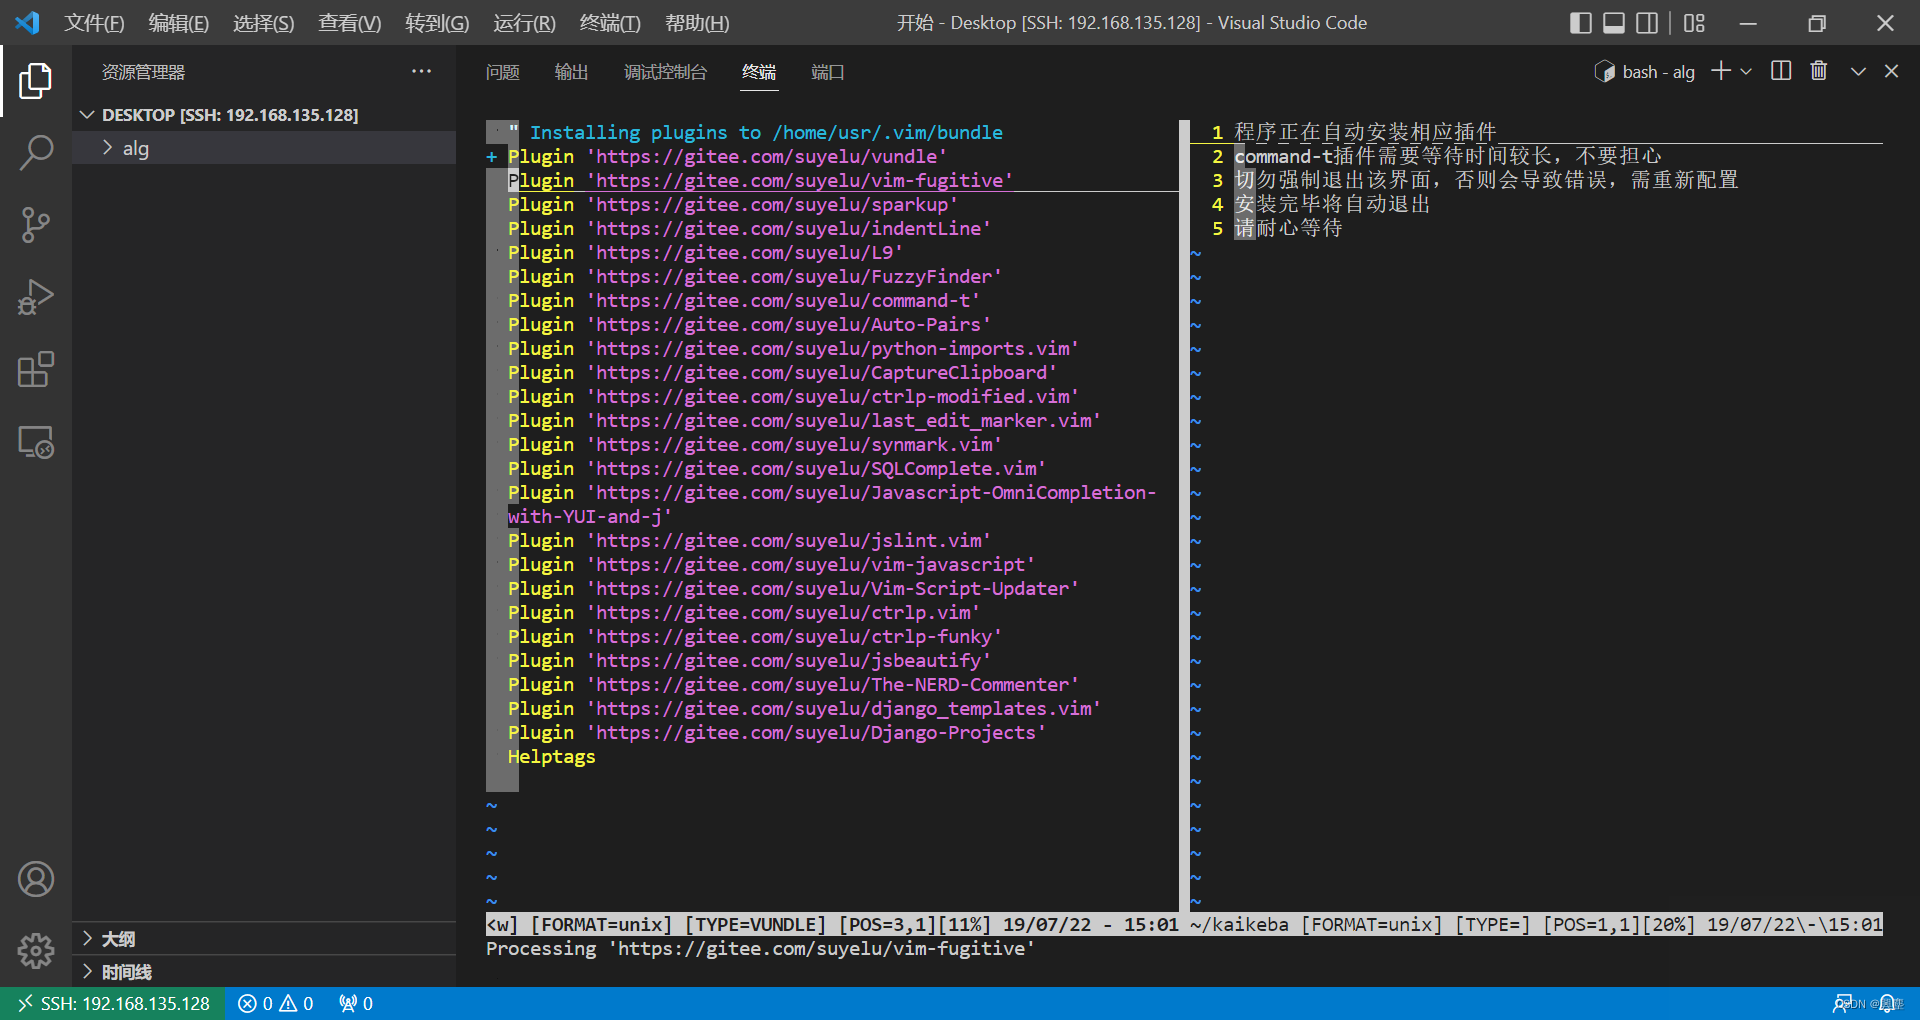Collapse panel size with chevron icon
1920x1020 pixels.
click(x=1858, y=71)
